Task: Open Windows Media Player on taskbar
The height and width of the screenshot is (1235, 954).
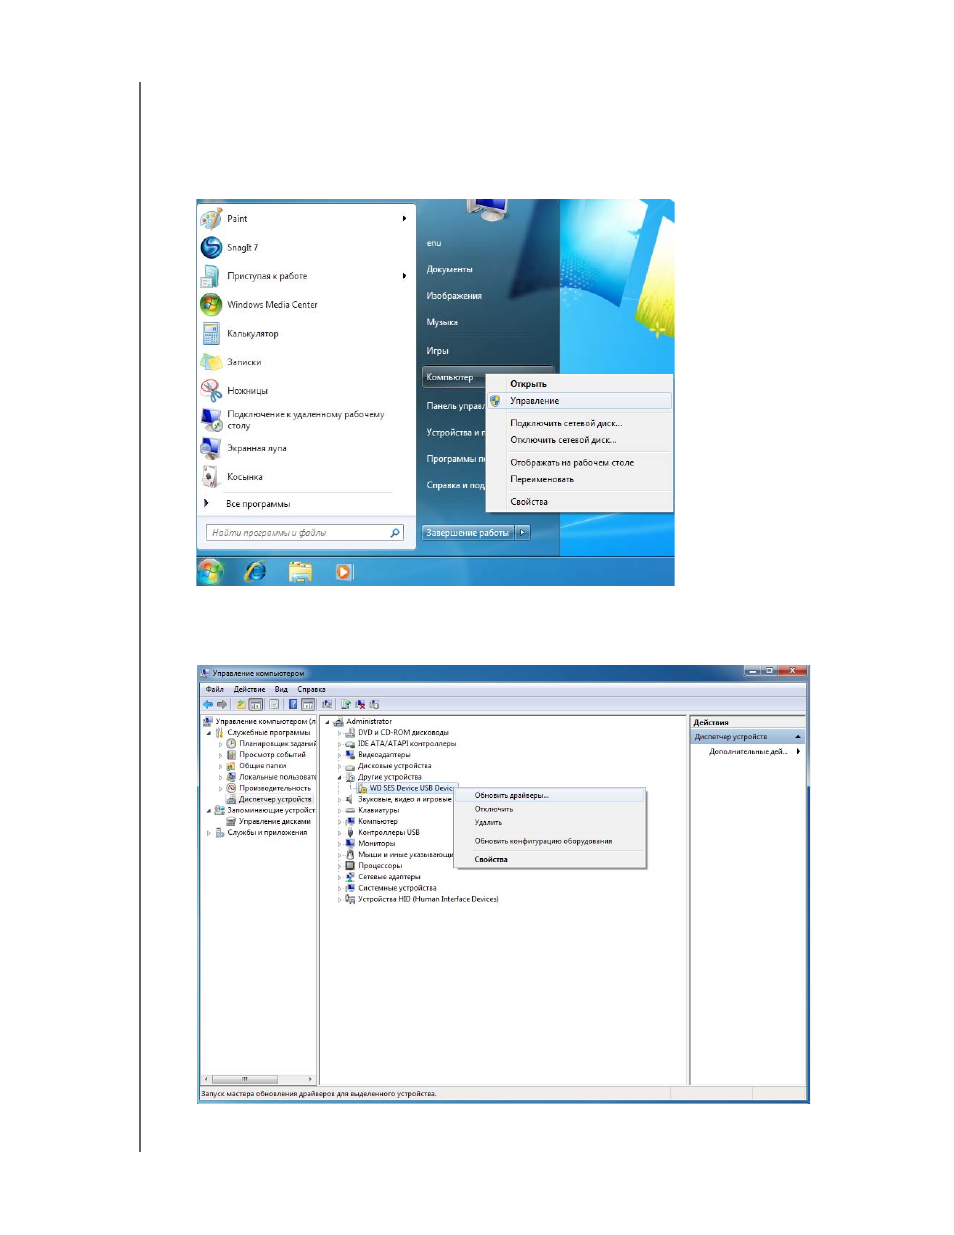Action: coord(344,572)
